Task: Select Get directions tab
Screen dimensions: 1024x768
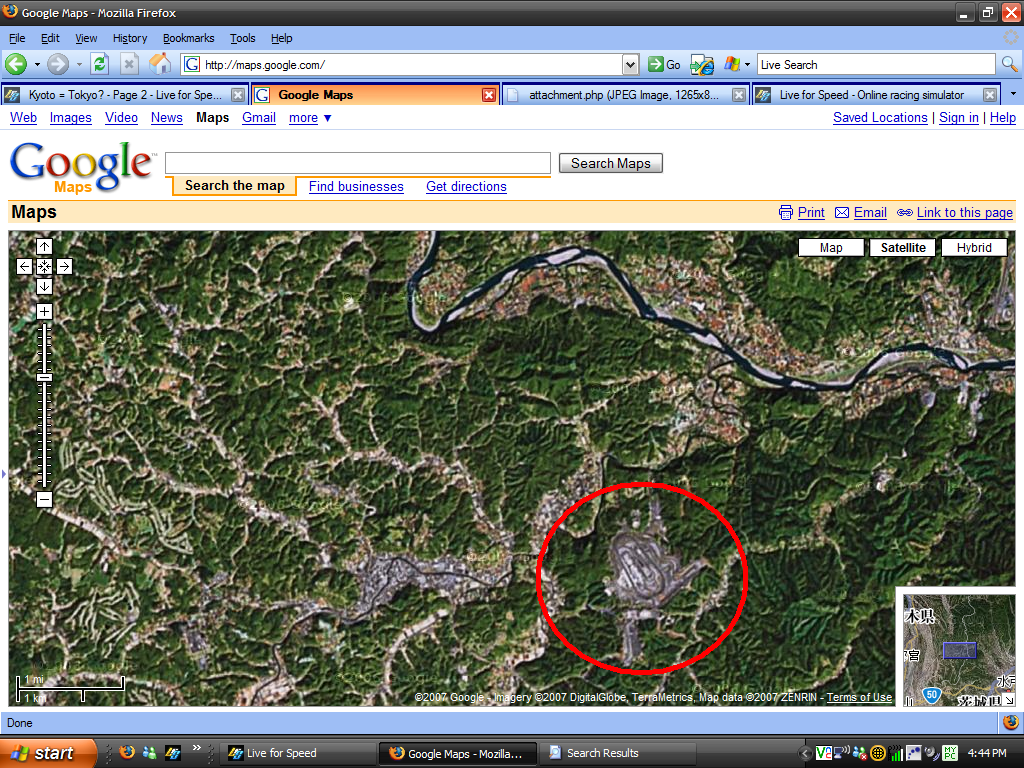Action: tap(466, 187)
